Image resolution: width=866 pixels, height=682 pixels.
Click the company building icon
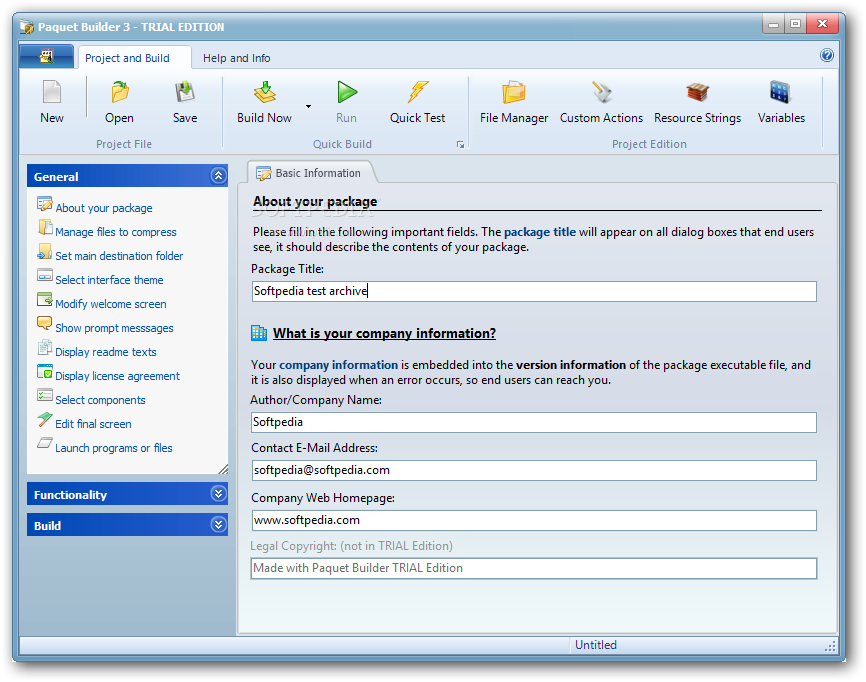[x=259, y=332]
